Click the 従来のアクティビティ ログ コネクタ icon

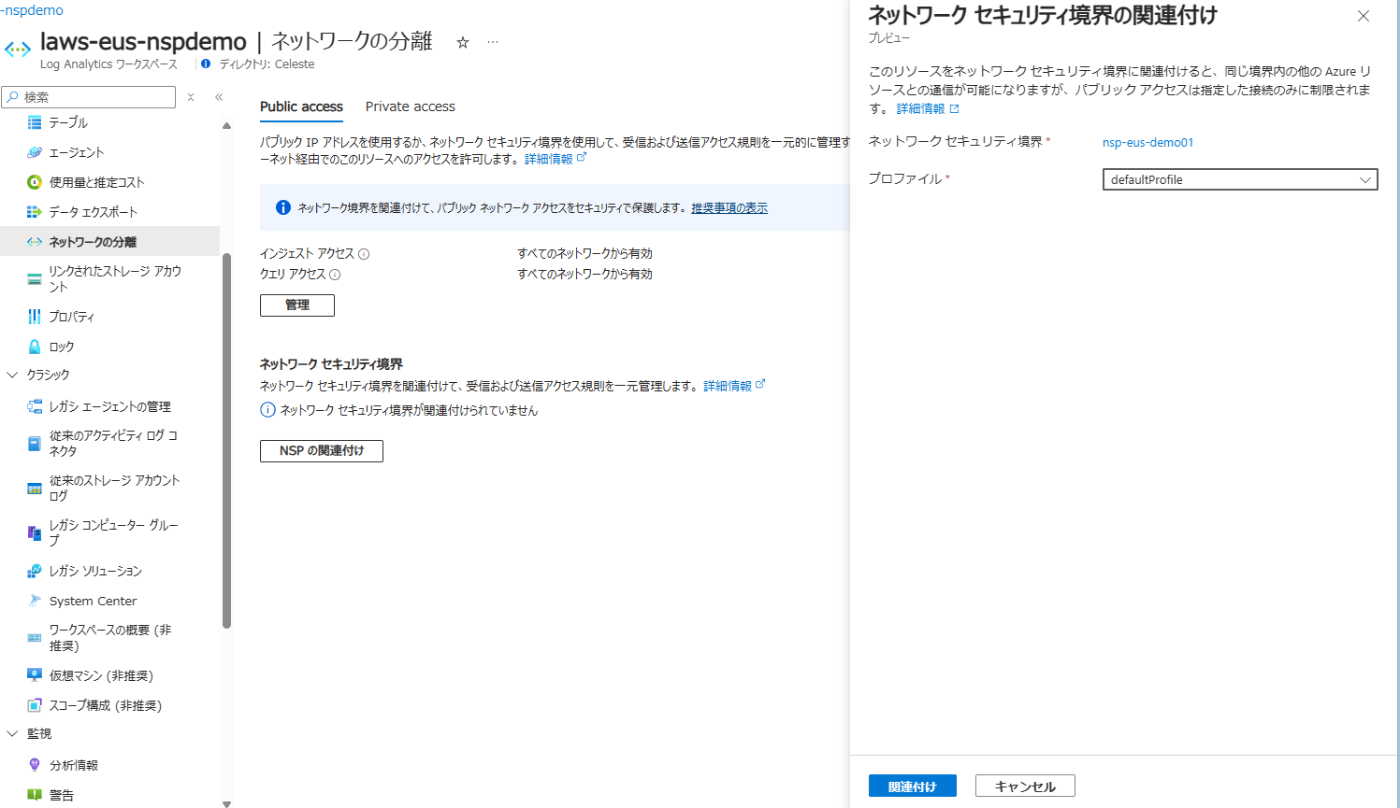[34, 443]
